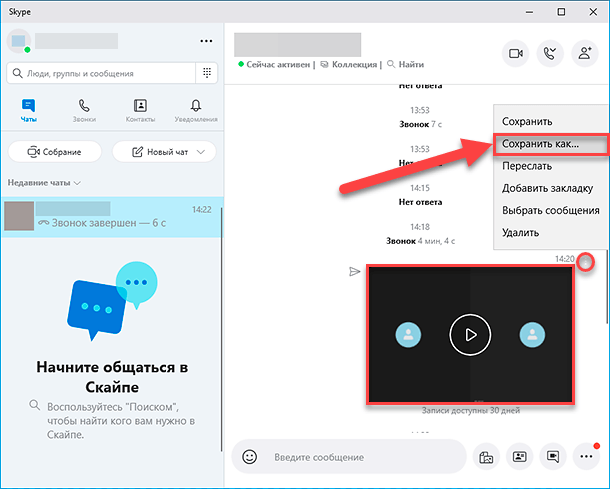Click the 14:15 Нет ответа entry

420,195
